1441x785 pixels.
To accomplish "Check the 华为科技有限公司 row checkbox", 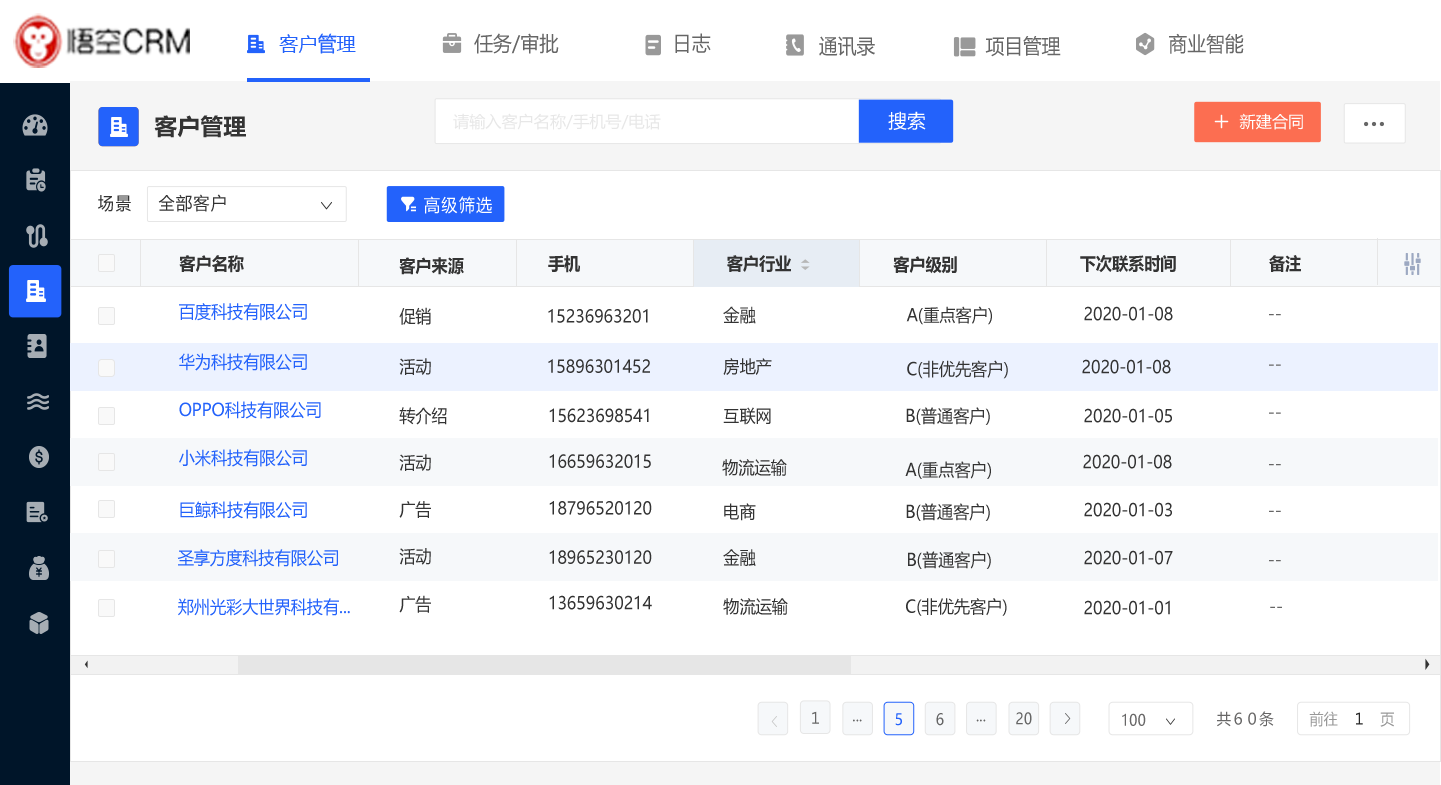I will tap(106, 368).
